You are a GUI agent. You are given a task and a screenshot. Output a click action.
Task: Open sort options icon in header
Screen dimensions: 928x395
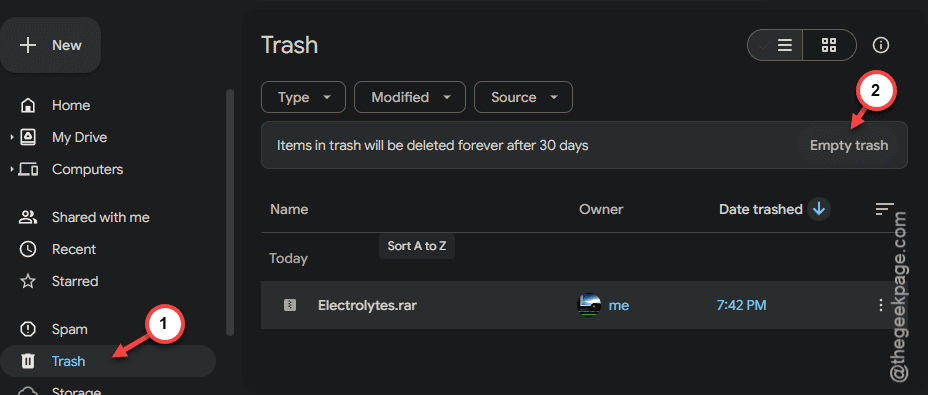884,208
